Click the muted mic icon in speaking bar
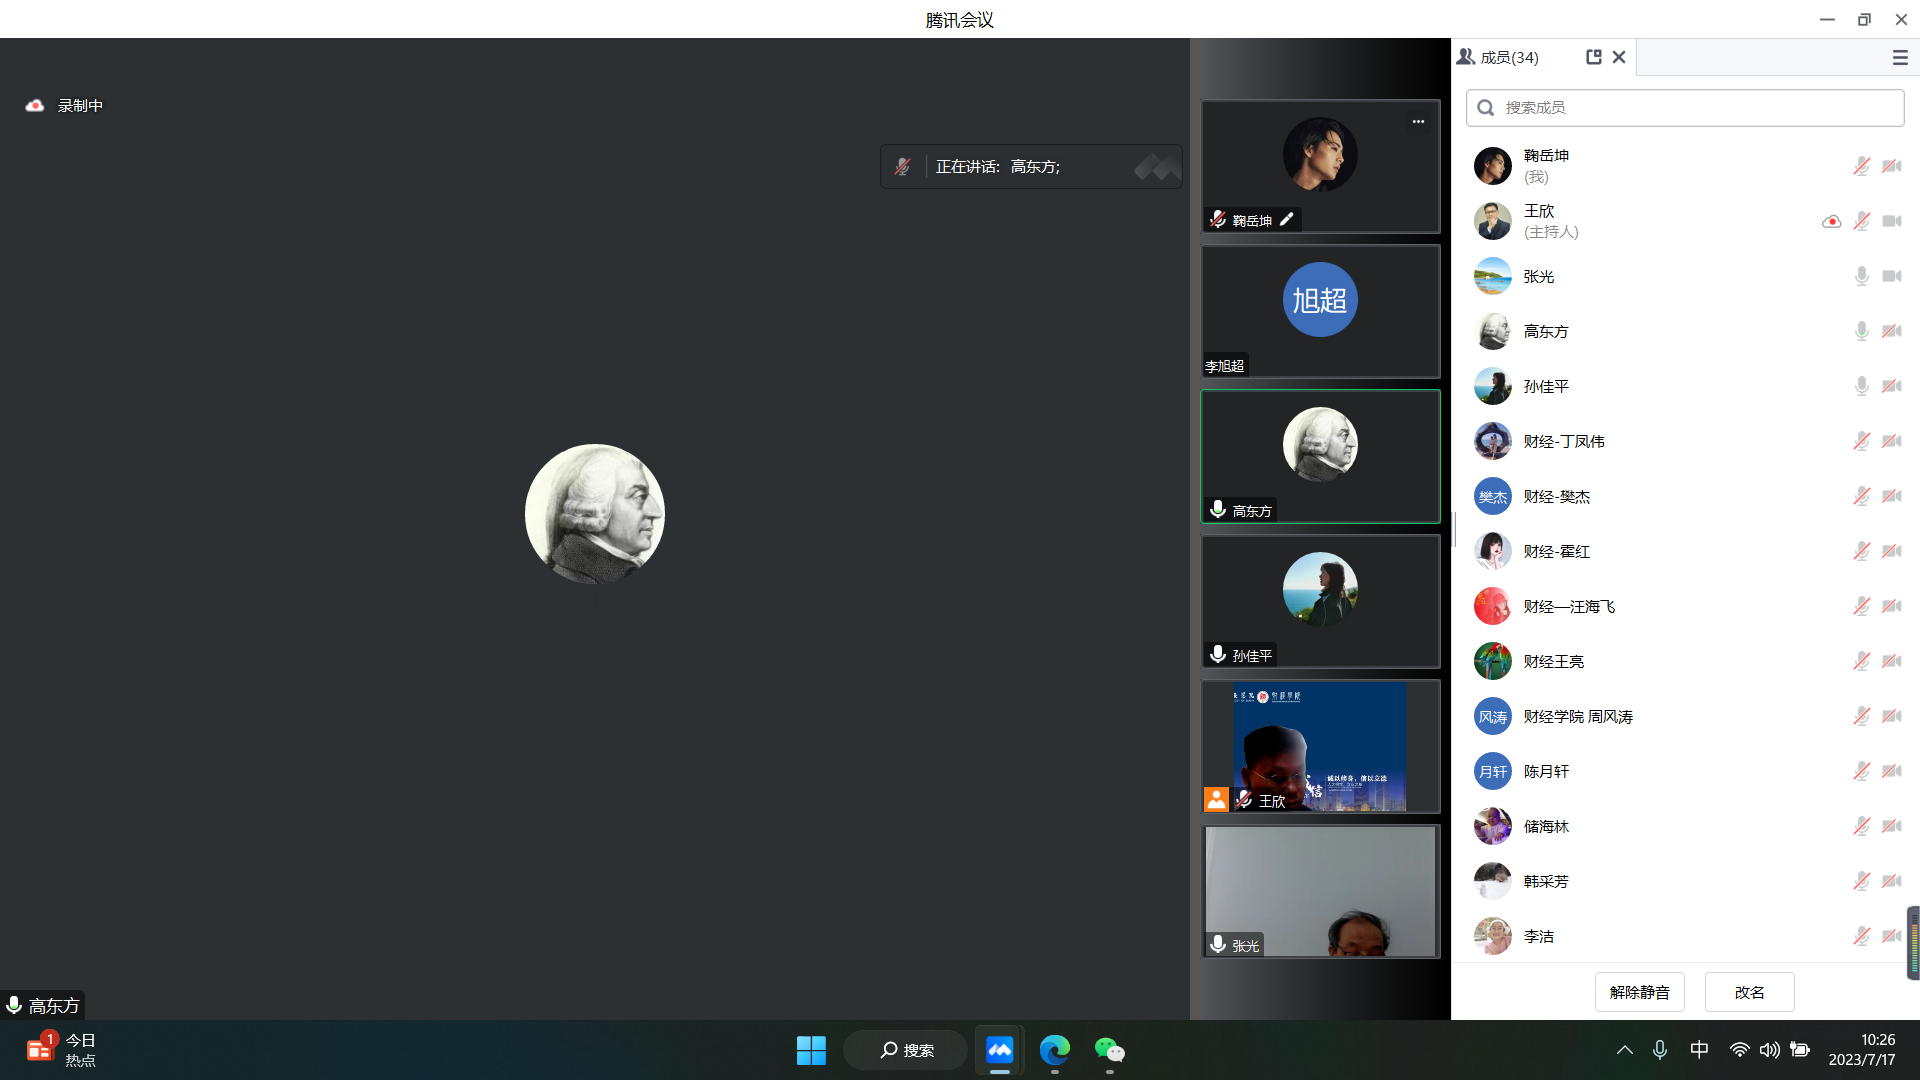The width and height of the screenshot is (1920, 1080). (903, 167)
